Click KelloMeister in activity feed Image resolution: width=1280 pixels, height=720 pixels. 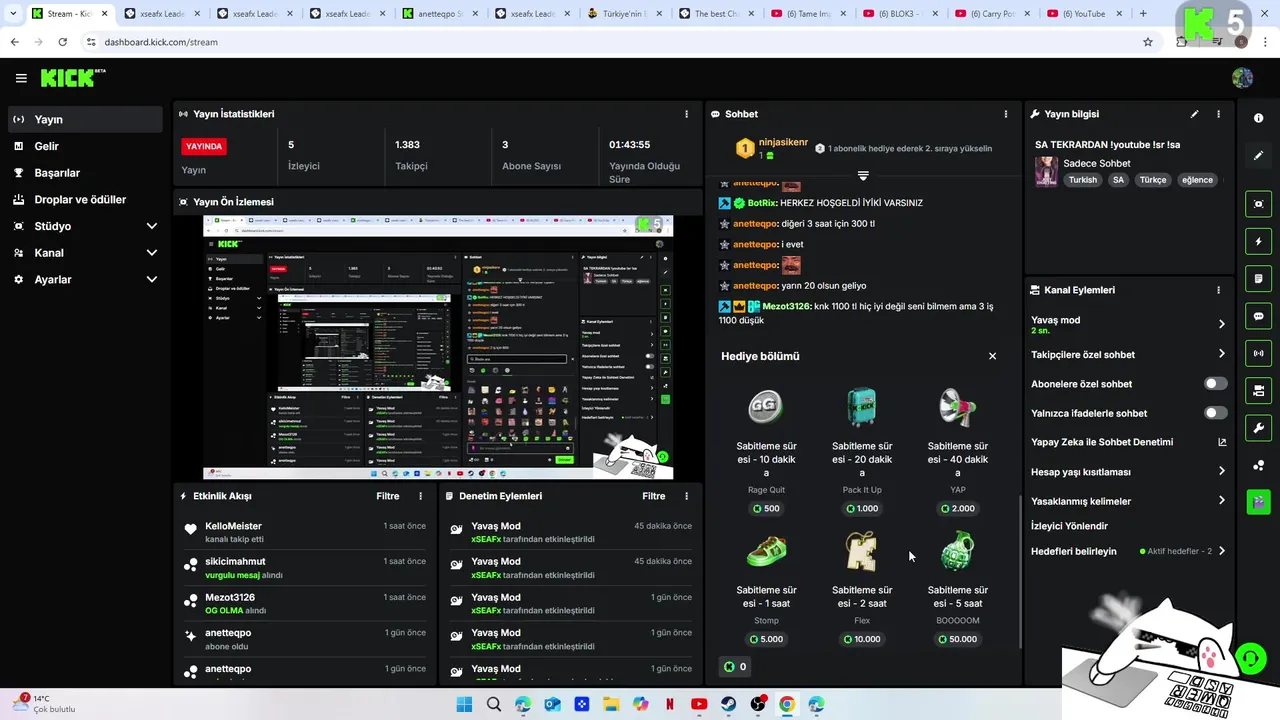click(x=233, y=526)
